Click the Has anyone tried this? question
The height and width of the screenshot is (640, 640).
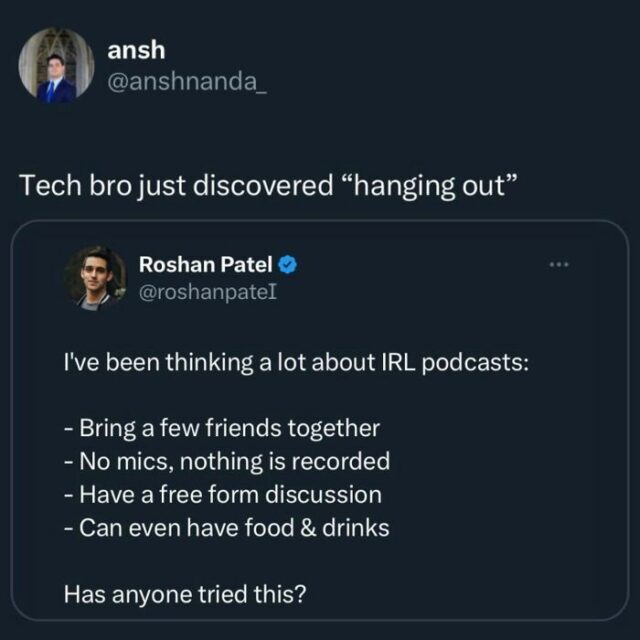pyautogui.click(x=184, y=595)
